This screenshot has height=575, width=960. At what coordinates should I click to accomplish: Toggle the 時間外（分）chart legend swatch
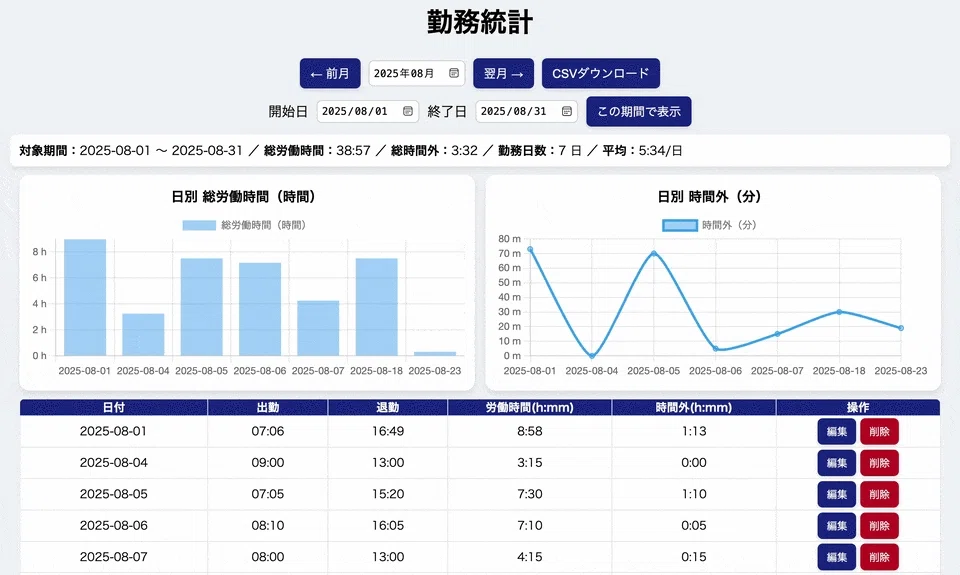point(680,225)
